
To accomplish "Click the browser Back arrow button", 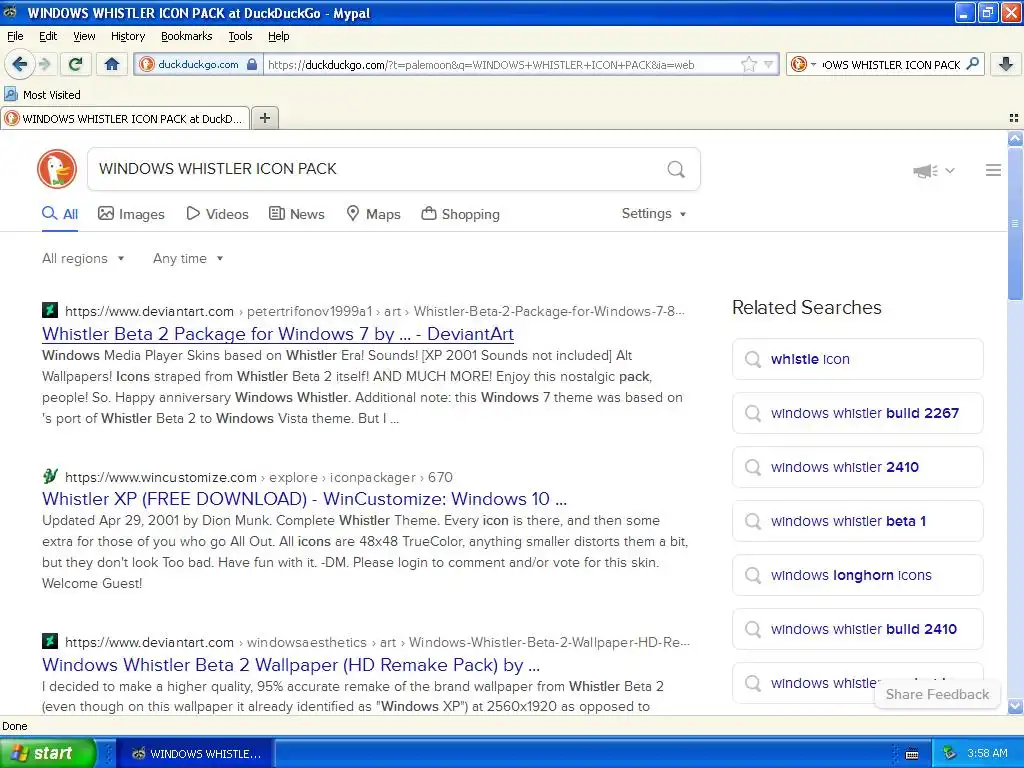I will [x=19, y=64].
